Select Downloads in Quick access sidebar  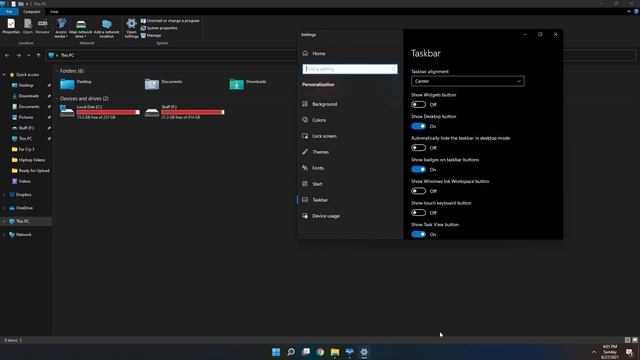pos(29,96)
